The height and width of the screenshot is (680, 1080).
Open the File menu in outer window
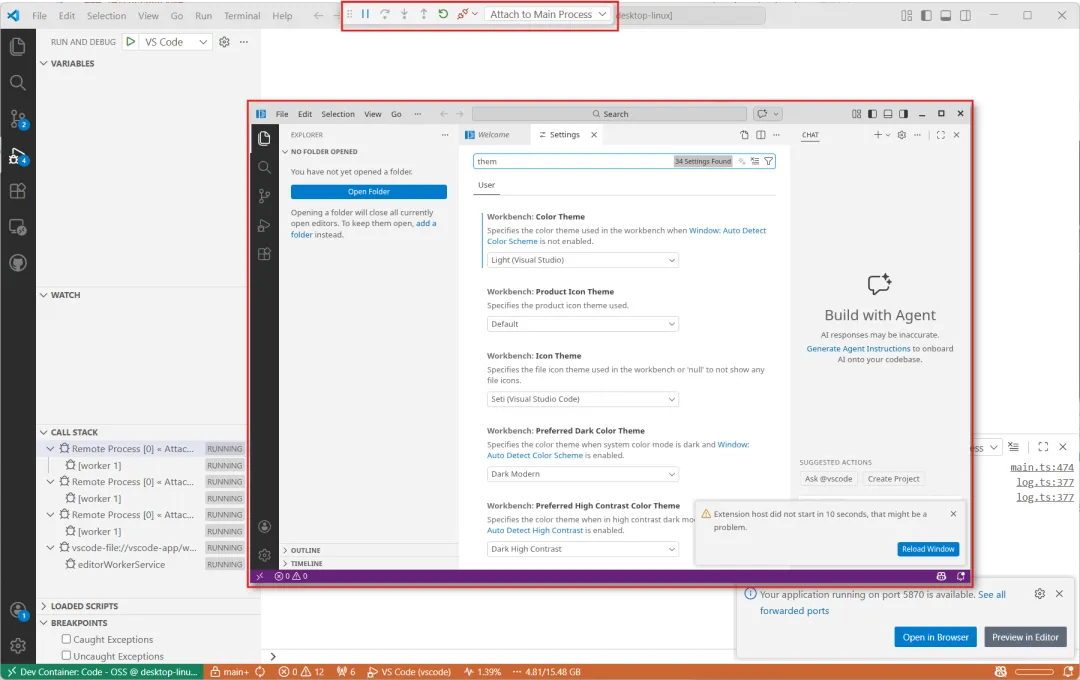[39, 15]
